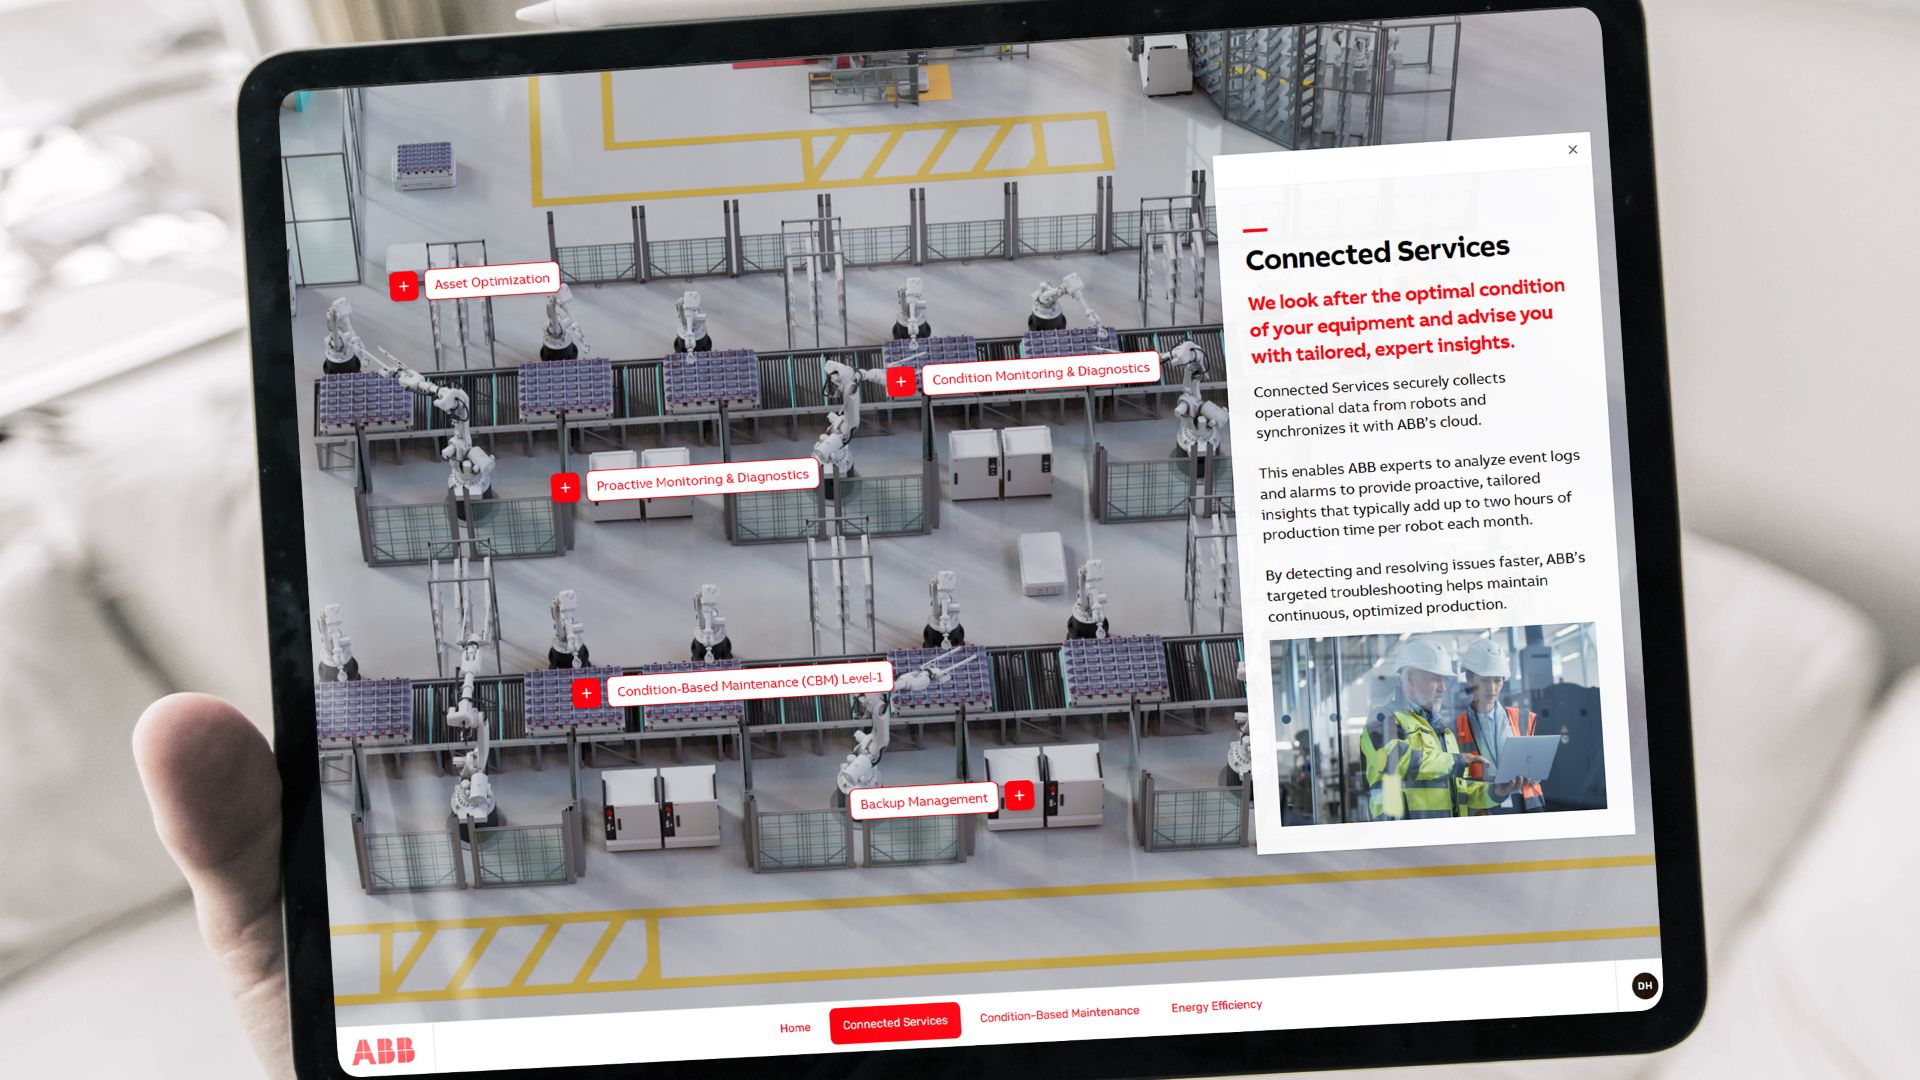Viewport: 1920px width, 1080px height.
Task: Click the Condition Monitoring & Diagnostics label
Action: point(1040,373)
